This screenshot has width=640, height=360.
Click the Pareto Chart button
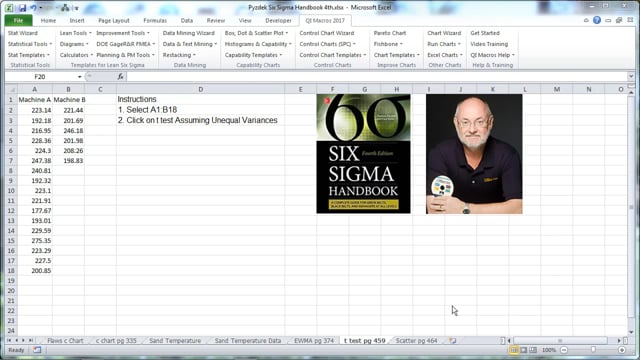[390, 33]
